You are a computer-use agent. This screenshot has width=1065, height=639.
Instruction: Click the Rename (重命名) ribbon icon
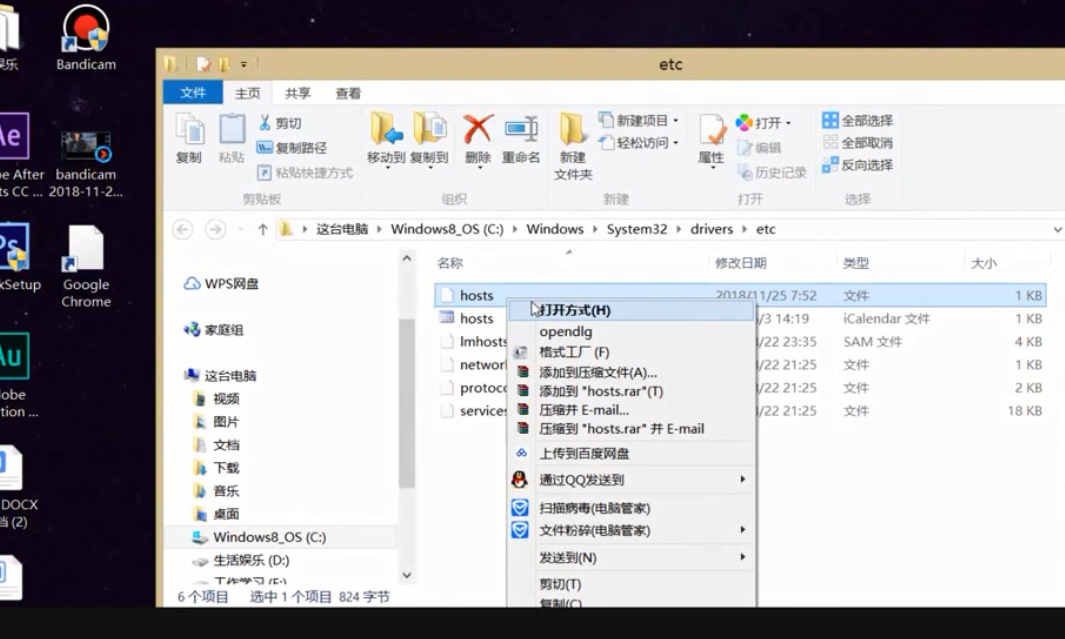521,140
